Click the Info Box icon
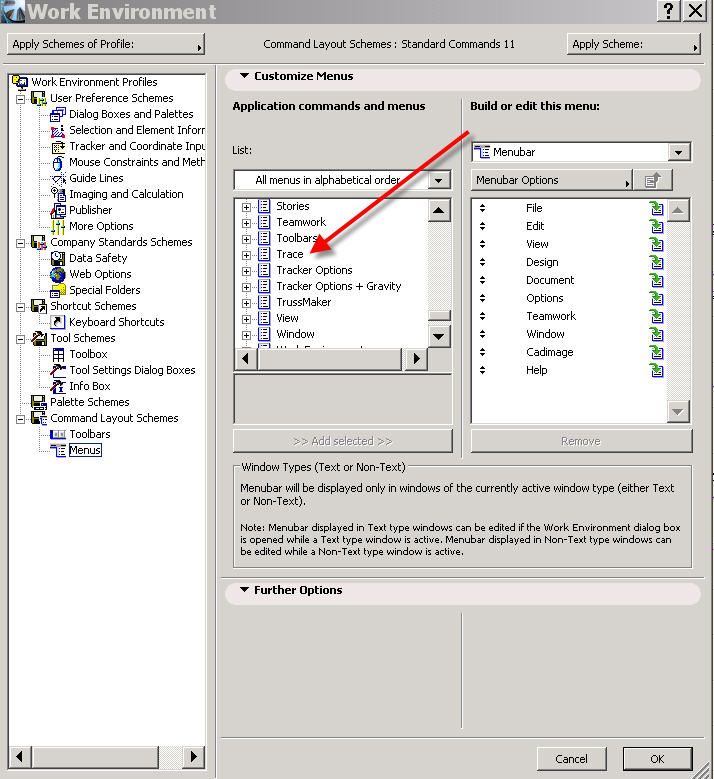The width and height of the screenshot is (714, 779). (x=58, y=386)
